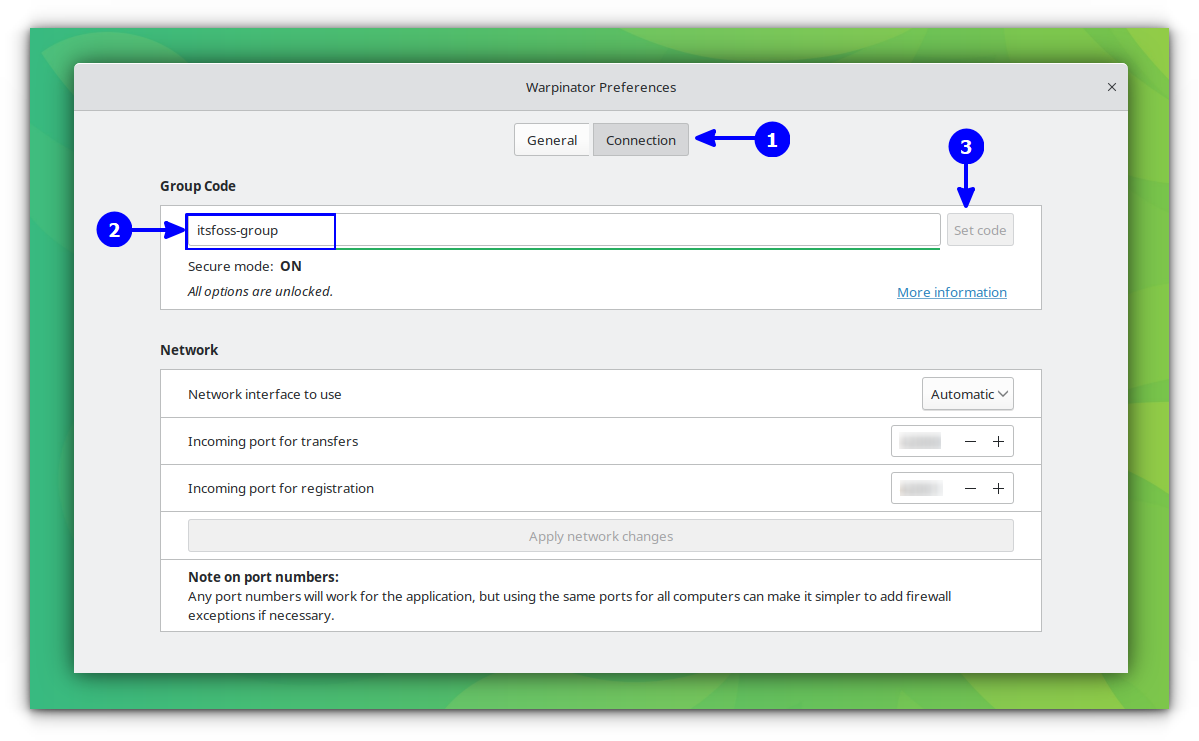This screenshot has height=741, width=1199.
Task: Click 'Incoming port for transfers' label
Action: [x=273, y=441]
